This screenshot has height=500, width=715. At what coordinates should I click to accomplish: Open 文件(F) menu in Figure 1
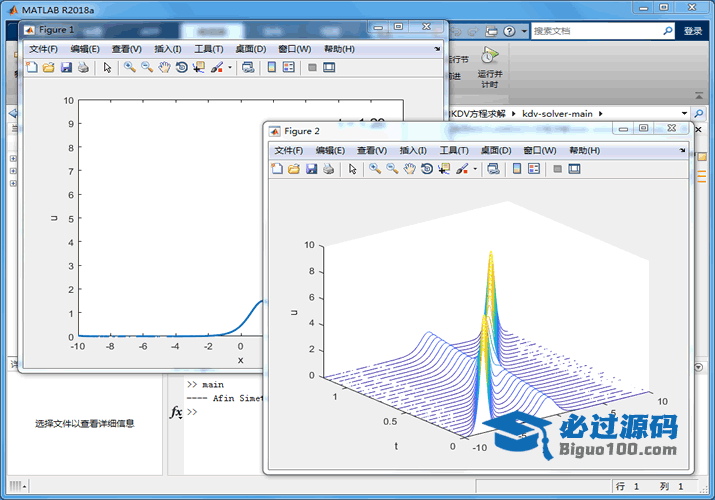point(43,48)
